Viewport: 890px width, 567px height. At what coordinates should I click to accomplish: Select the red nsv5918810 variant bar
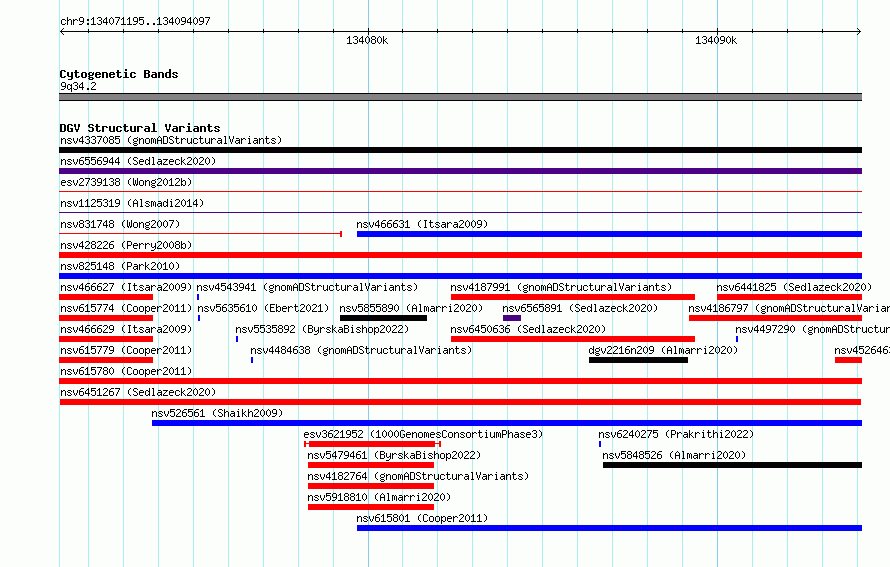tap(371, 507)
